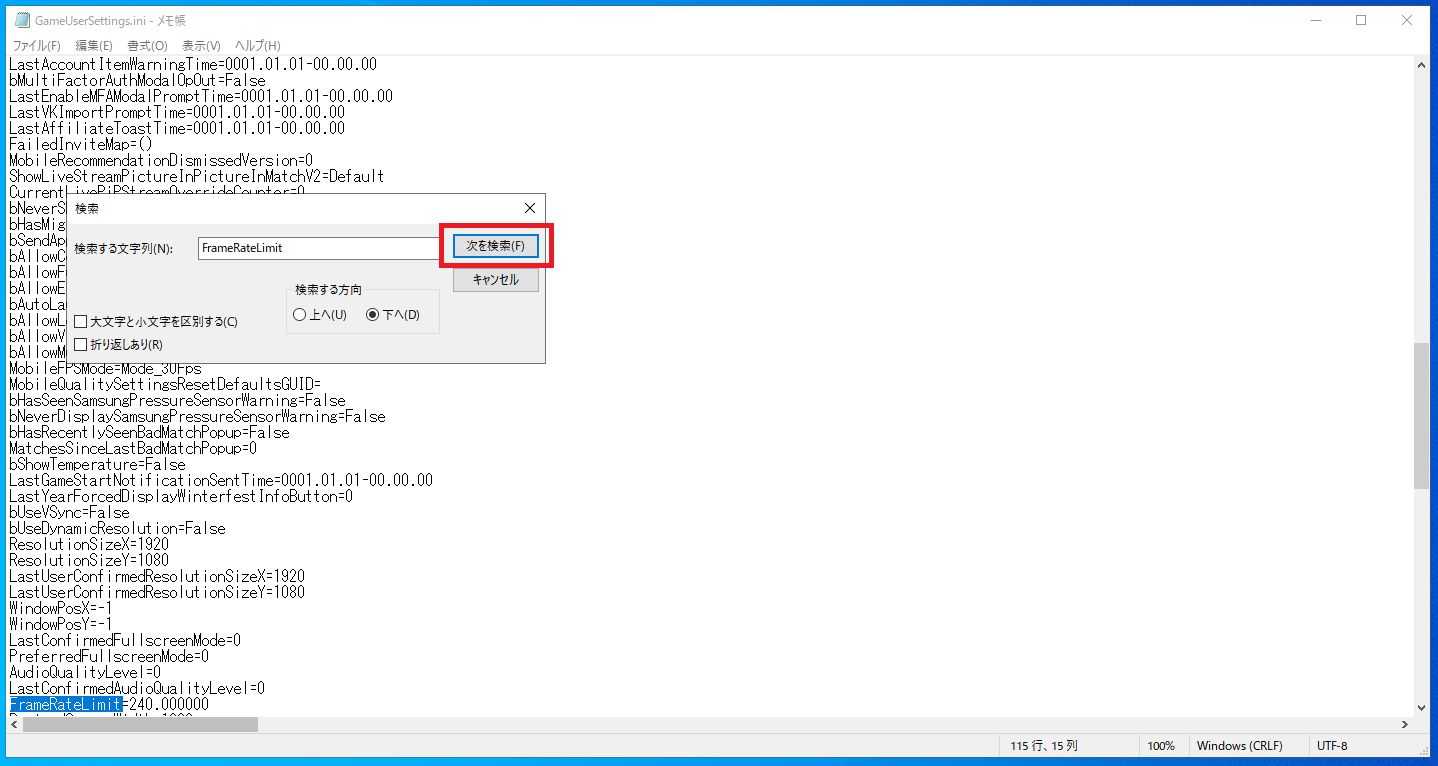Click the bShowTemperature=False line
Image resolution: width=1438 pixels, height=766 pixels.
point(97,464)
